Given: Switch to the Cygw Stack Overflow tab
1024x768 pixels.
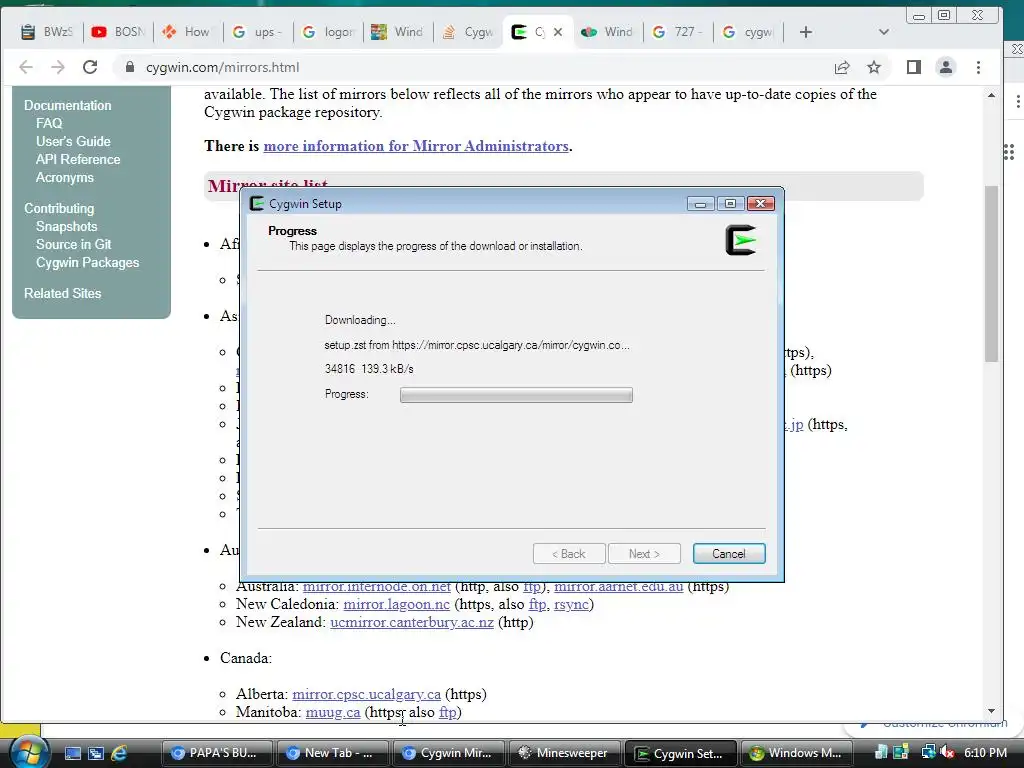Looking at the screenshot, I should point(468,32).
